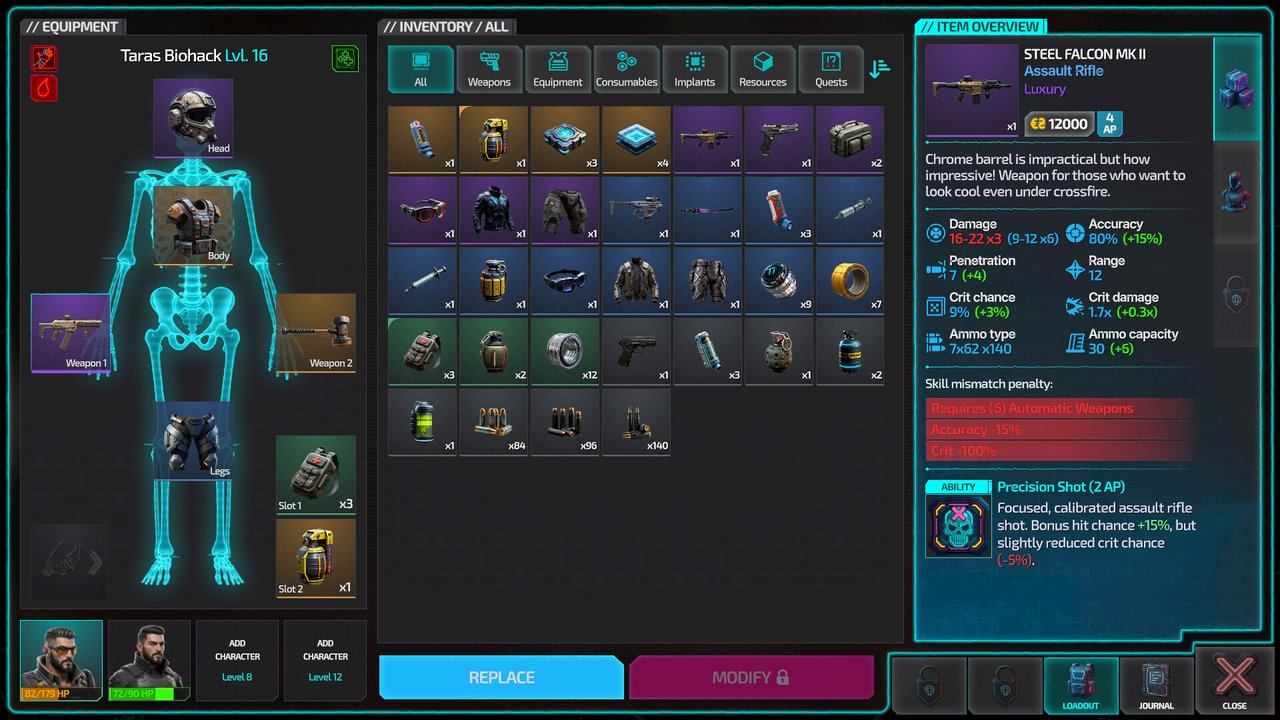Open the Consumables inventory tab

point(626,69)
